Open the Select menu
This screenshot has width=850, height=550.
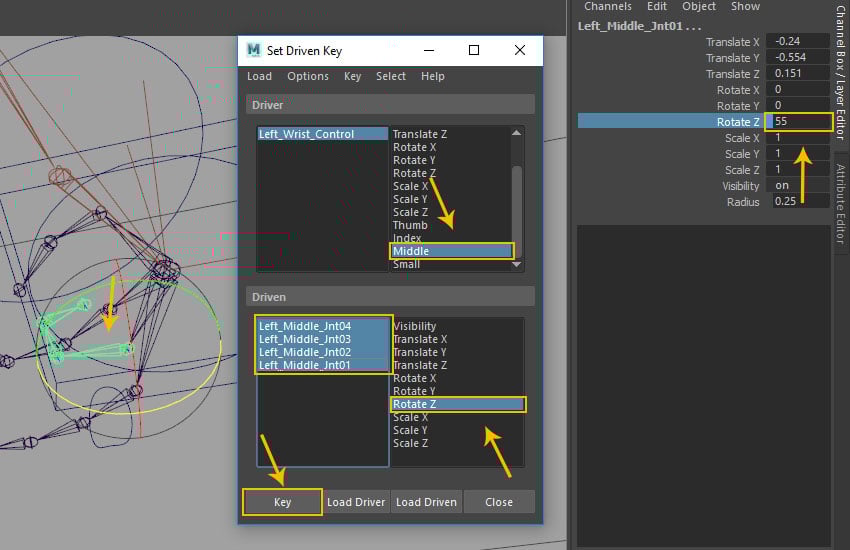[x=391, y=76]
